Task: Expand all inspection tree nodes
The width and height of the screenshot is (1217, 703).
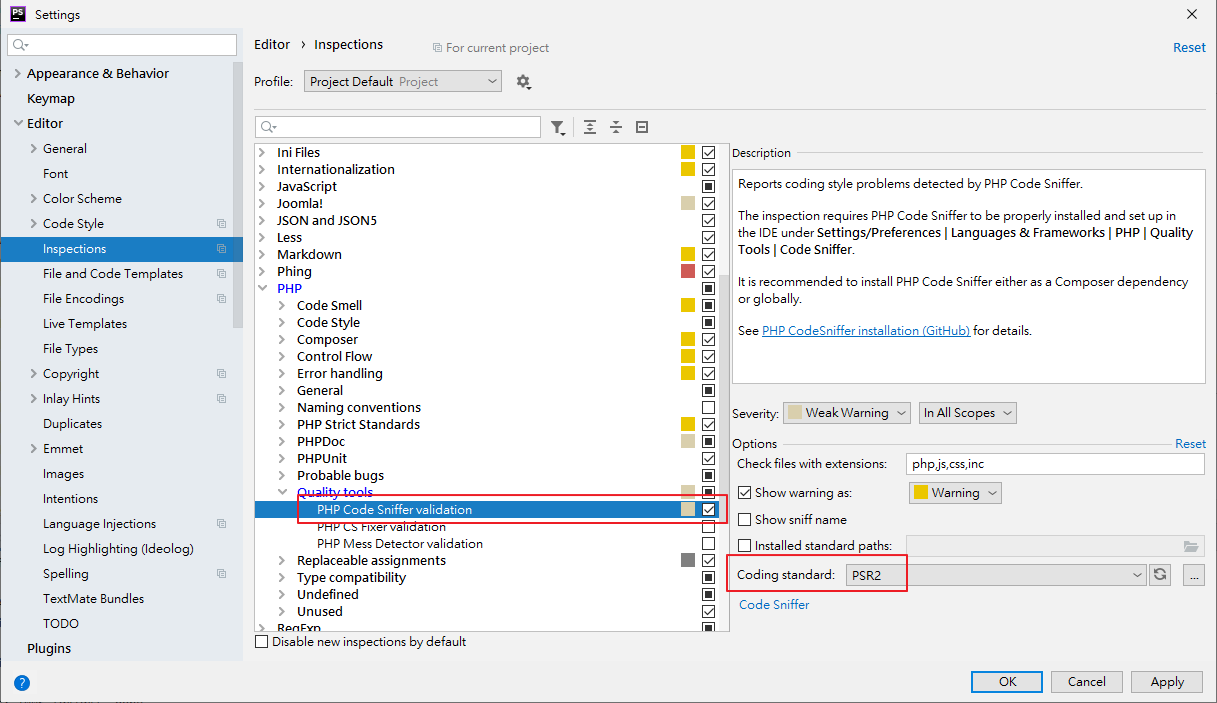Action: pyautogui.click(x=589, y=127)
